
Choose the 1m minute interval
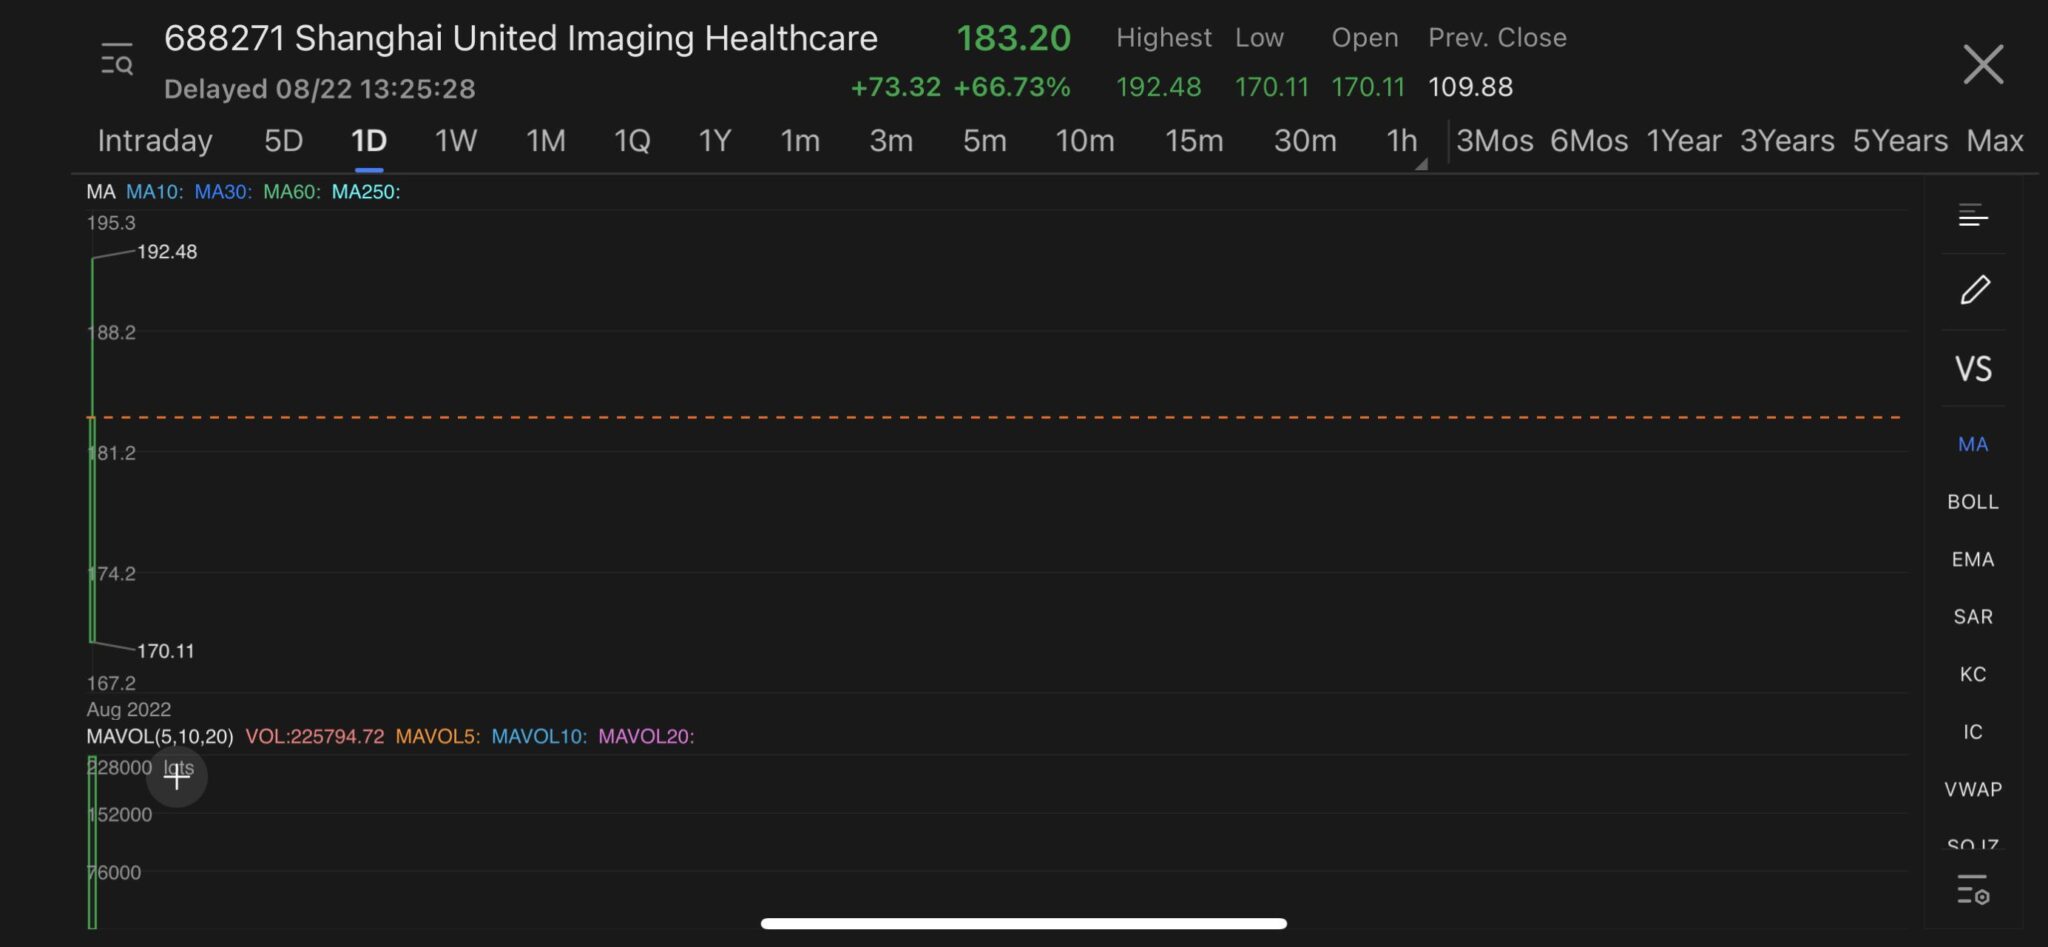click(x=800, y=141)
